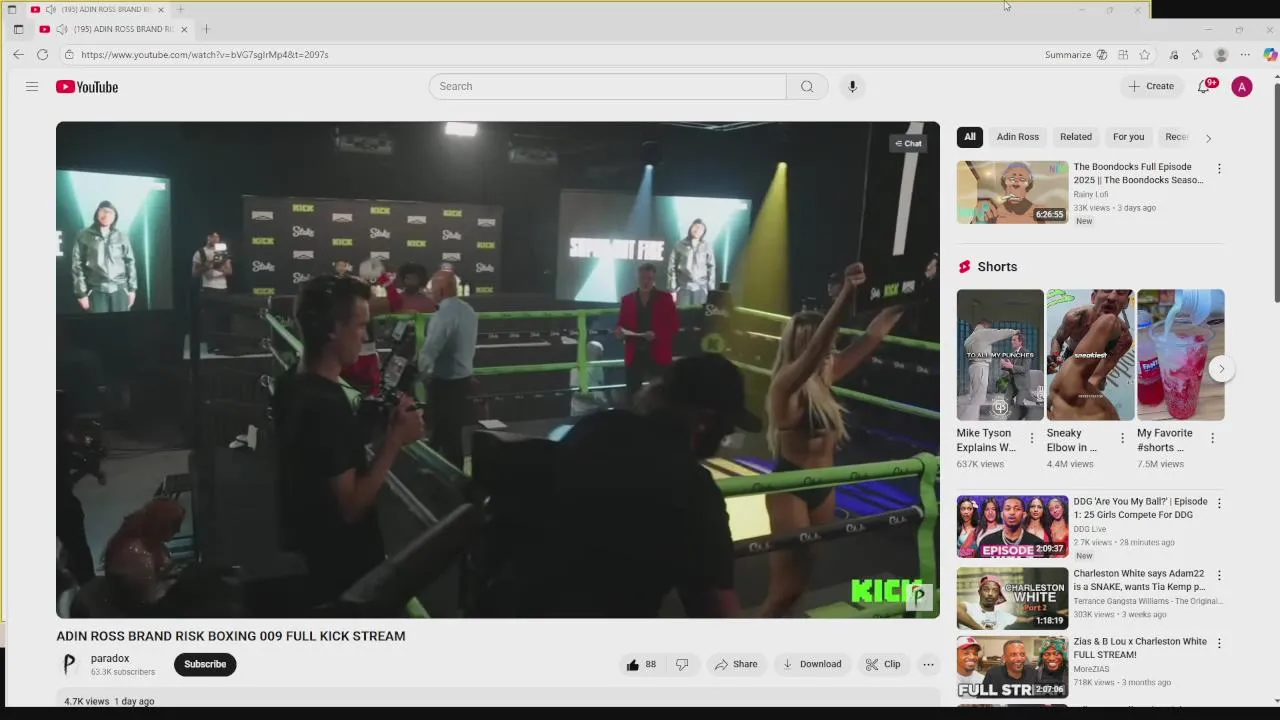Start voice search with the microphone
This screenshot has width=1280, height=720.
point(852,87)
